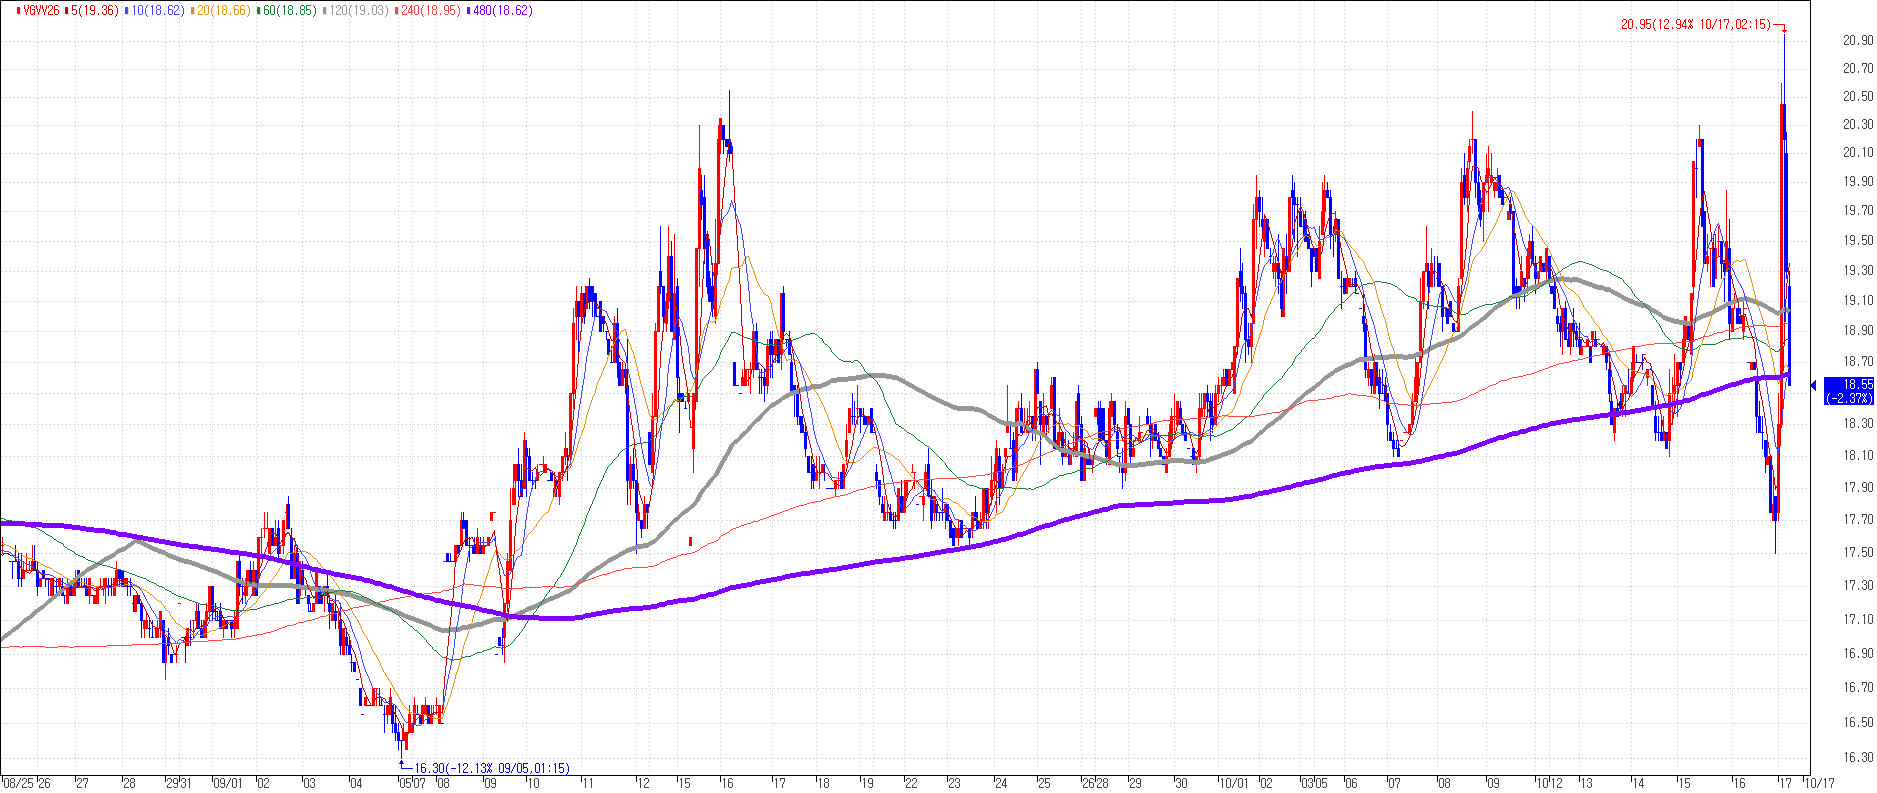Click the 16.30 low price annotation
This screenshot has width=1877, height=793.
pos(491,768)
